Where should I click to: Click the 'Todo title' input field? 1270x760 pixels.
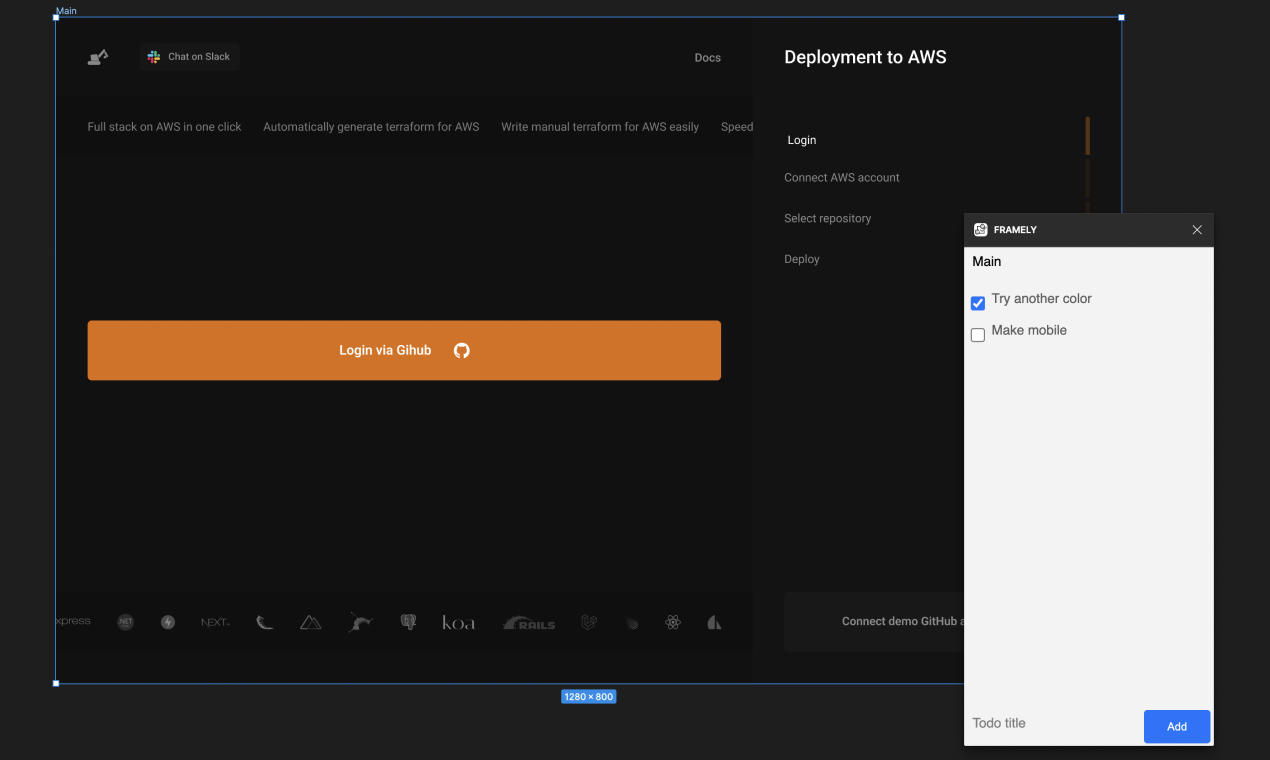click(x=1055, y=723)
